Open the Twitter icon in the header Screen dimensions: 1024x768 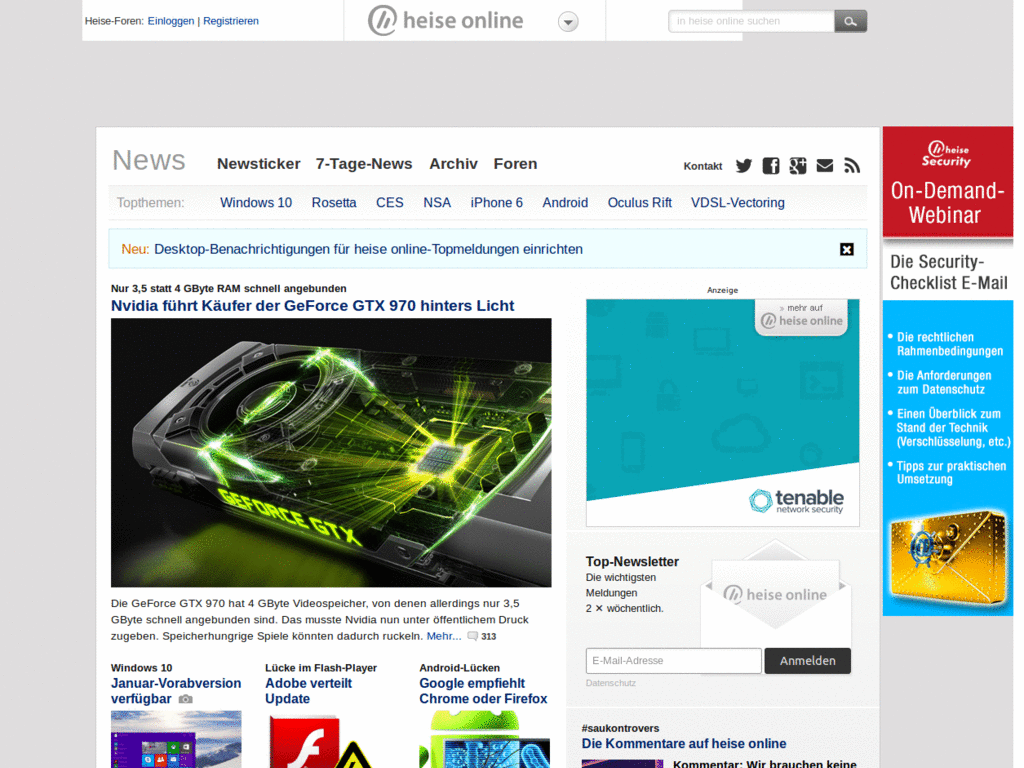(744, 166)
